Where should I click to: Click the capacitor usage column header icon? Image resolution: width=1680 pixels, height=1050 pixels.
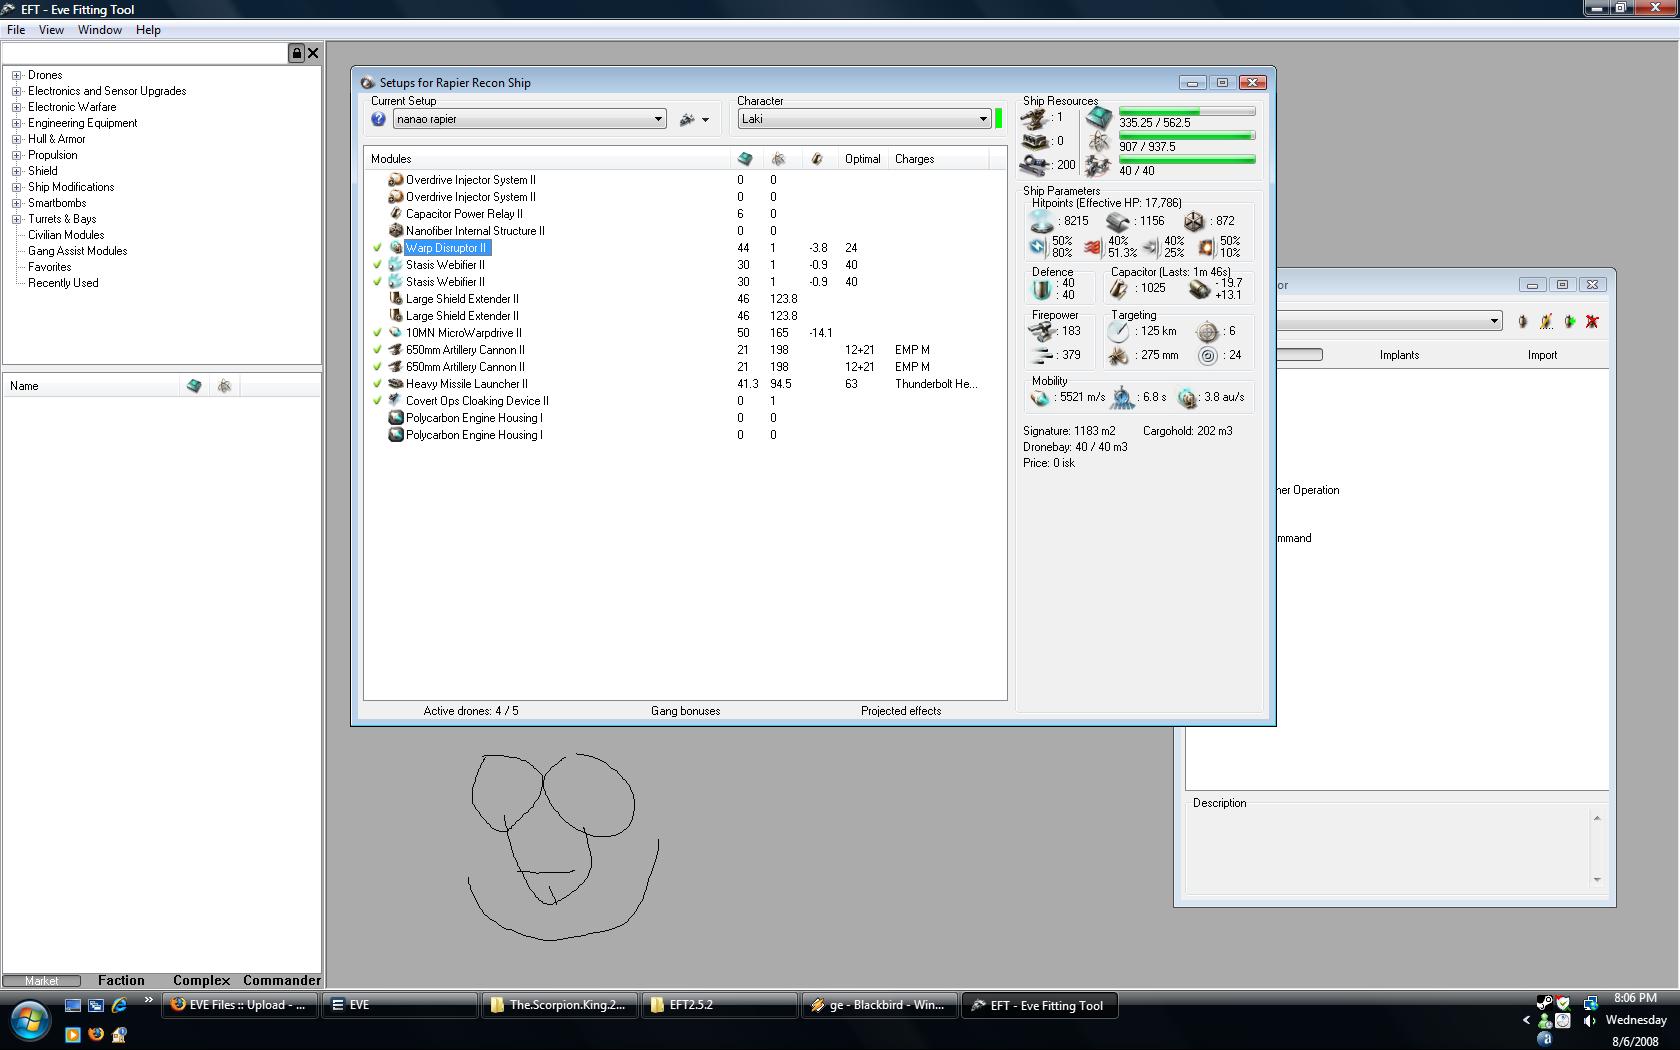pos(817,159)
